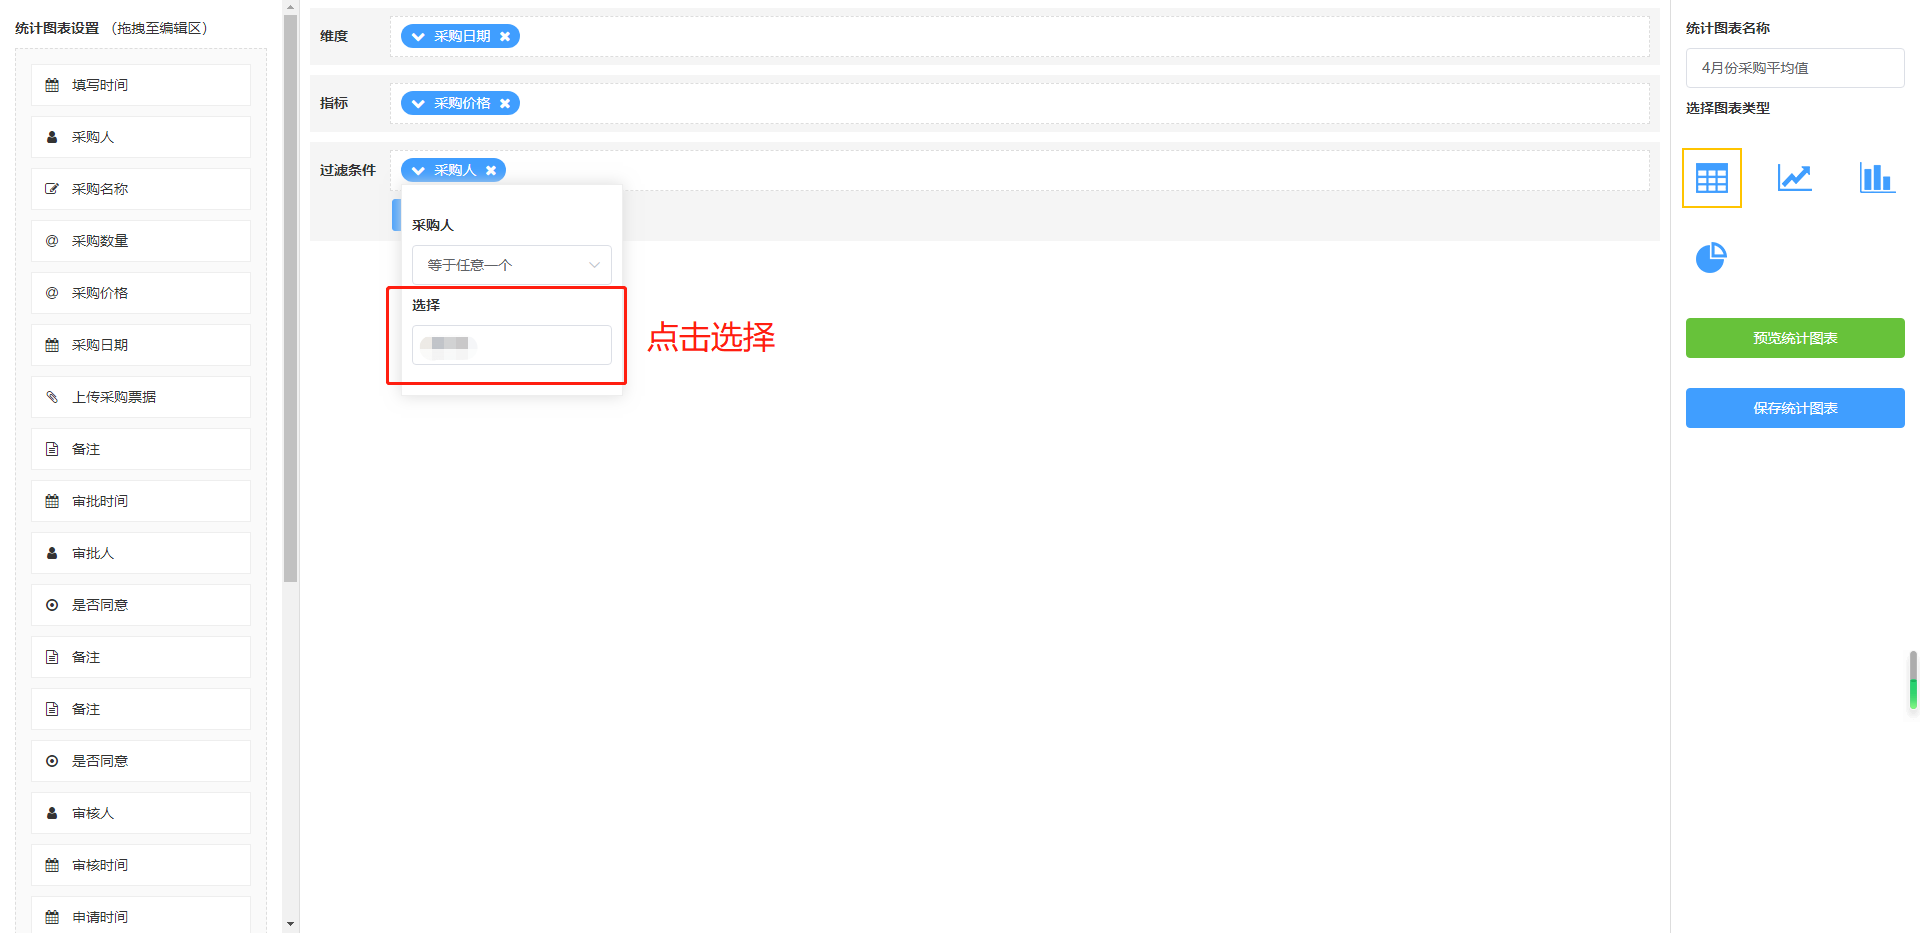Remove the 采购价格 tag from 指标

(505, 103)
